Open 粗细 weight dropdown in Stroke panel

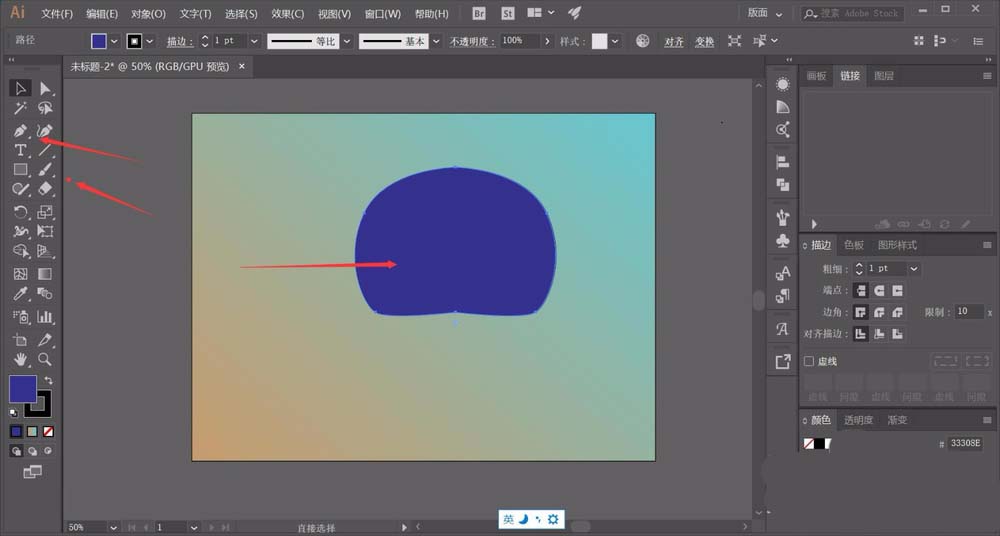(914, 269)
